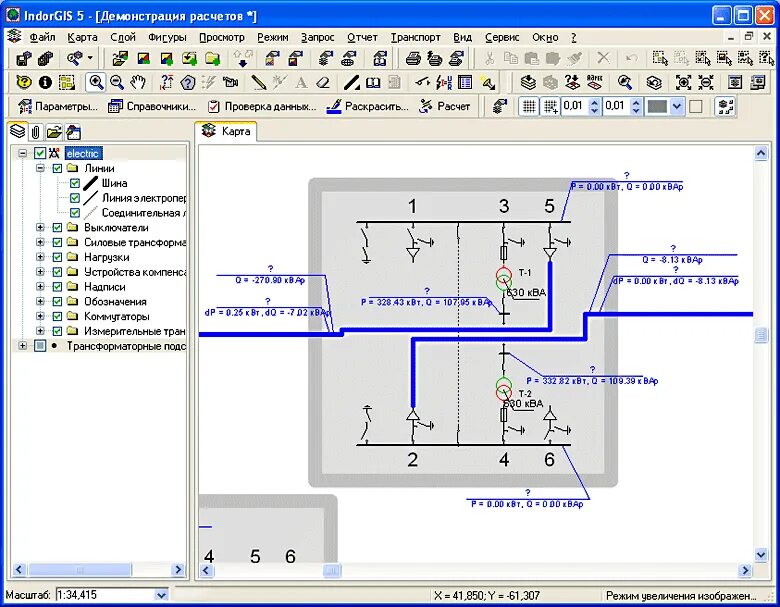The image size is (780, 607).
Task: Select the pencil drawing tool
Action: 259,82
